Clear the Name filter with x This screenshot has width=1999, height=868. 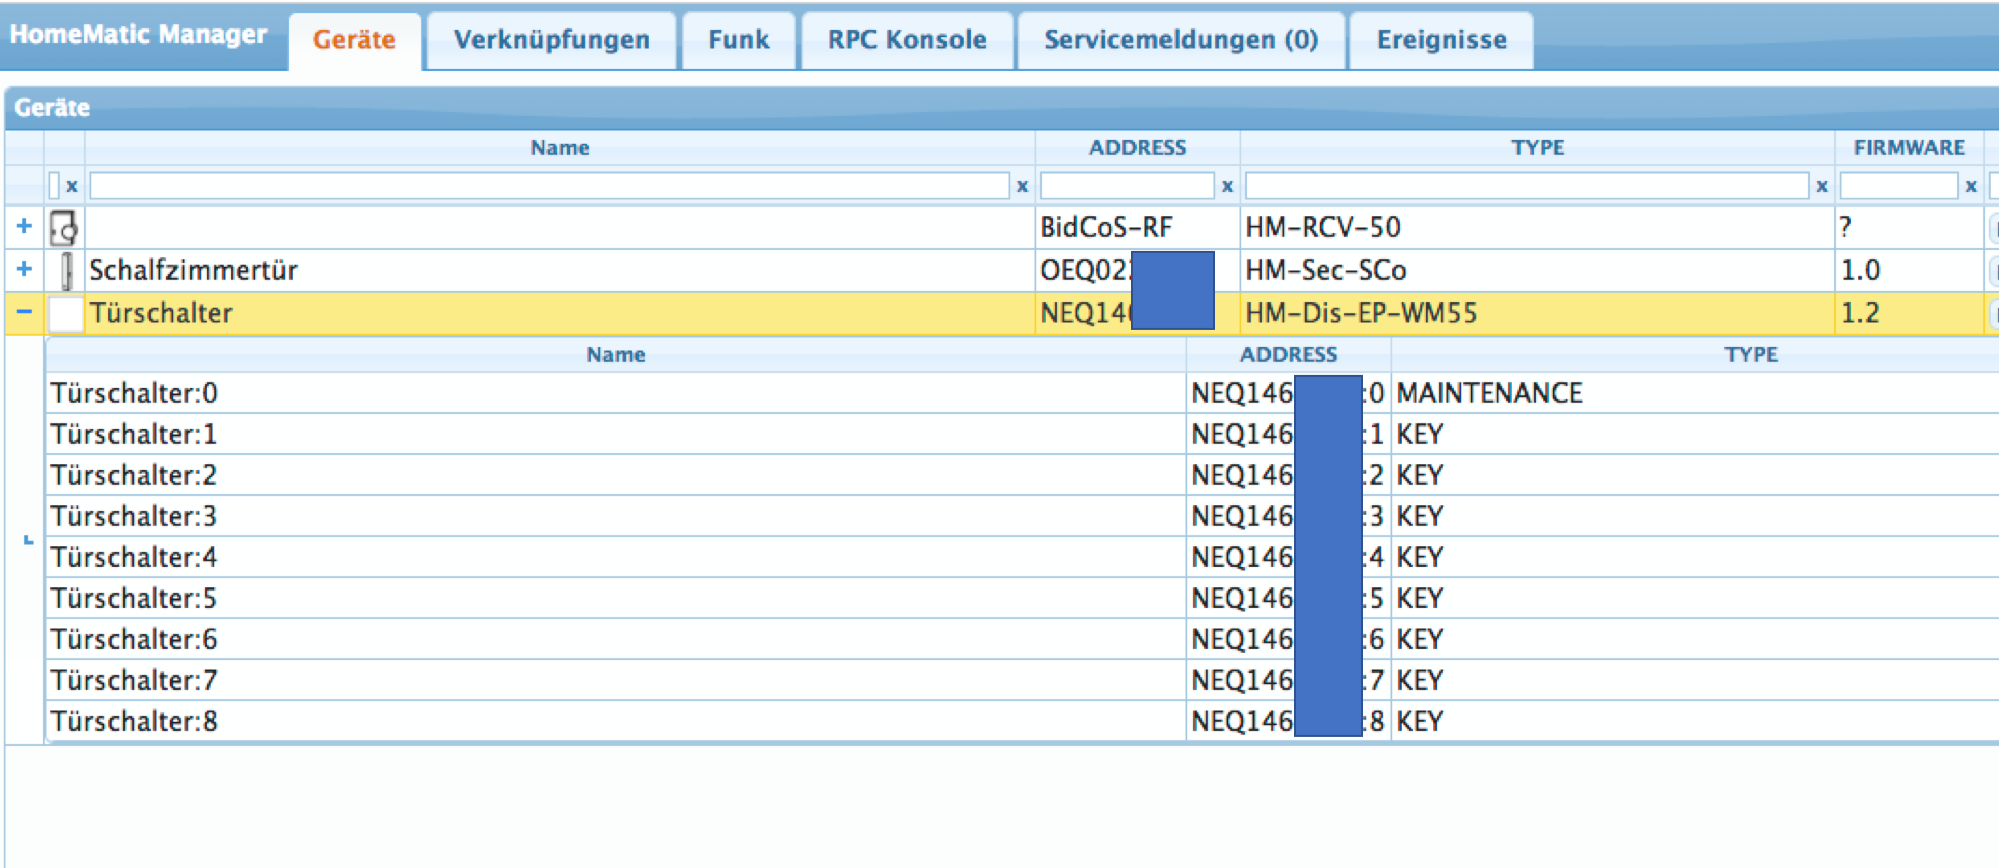coord(1022,186)
